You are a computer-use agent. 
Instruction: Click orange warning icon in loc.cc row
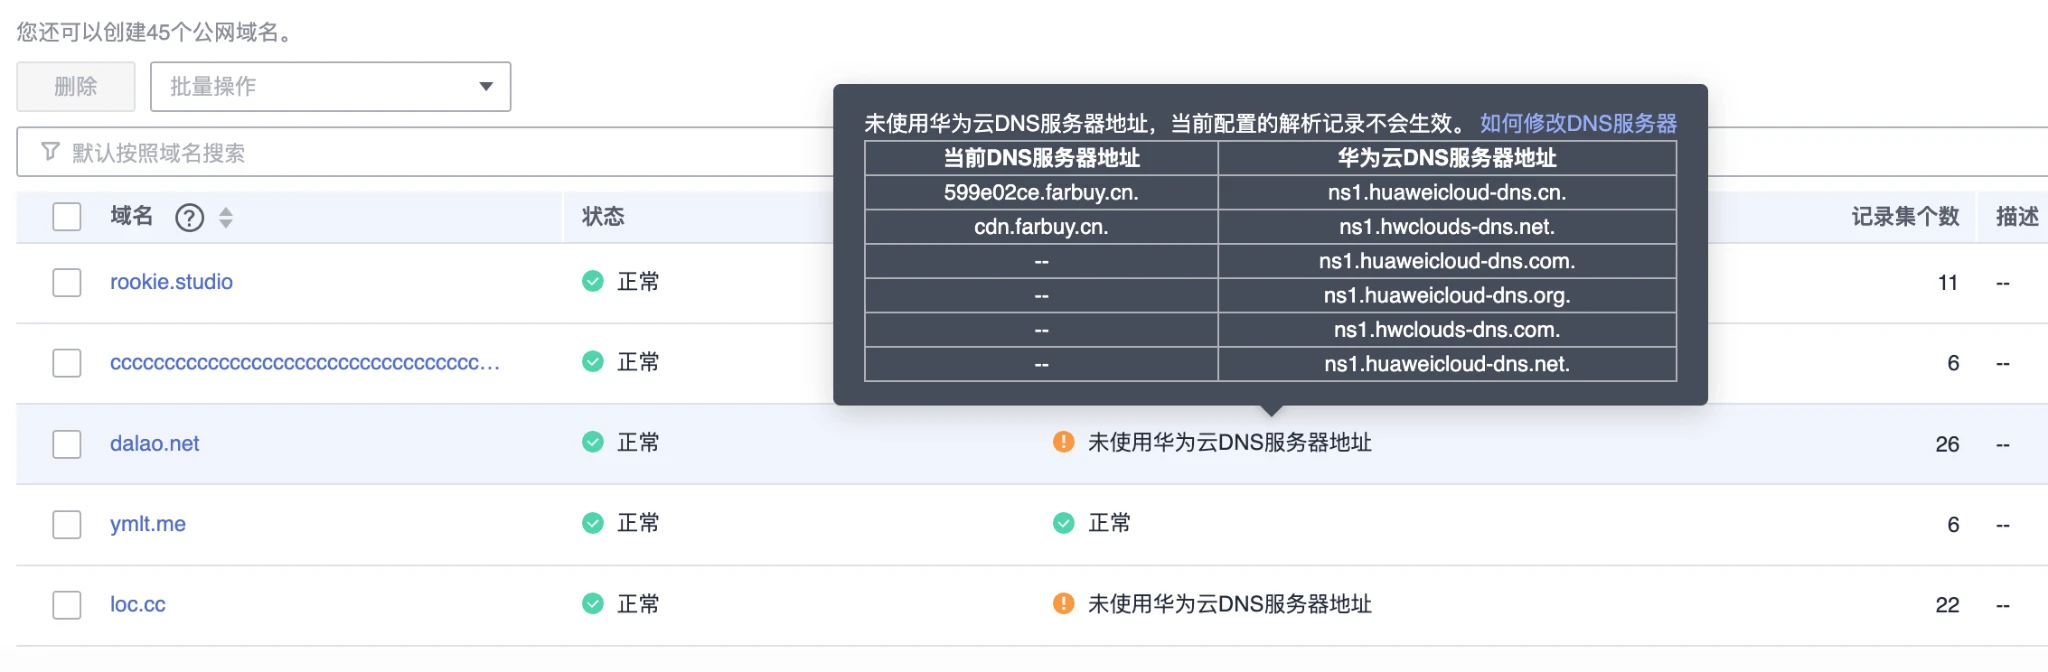pos(1063,603)
